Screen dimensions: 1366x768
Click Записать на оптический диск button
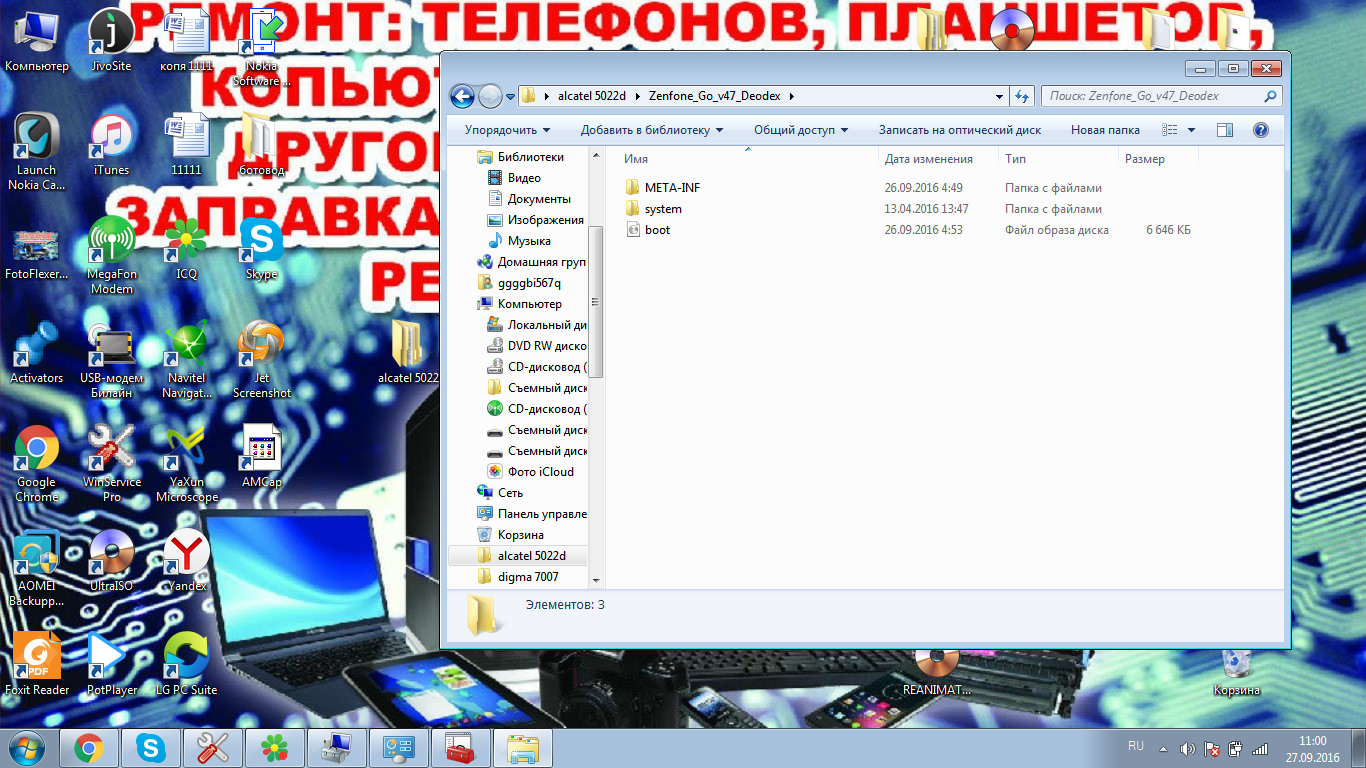coord(959,130)
